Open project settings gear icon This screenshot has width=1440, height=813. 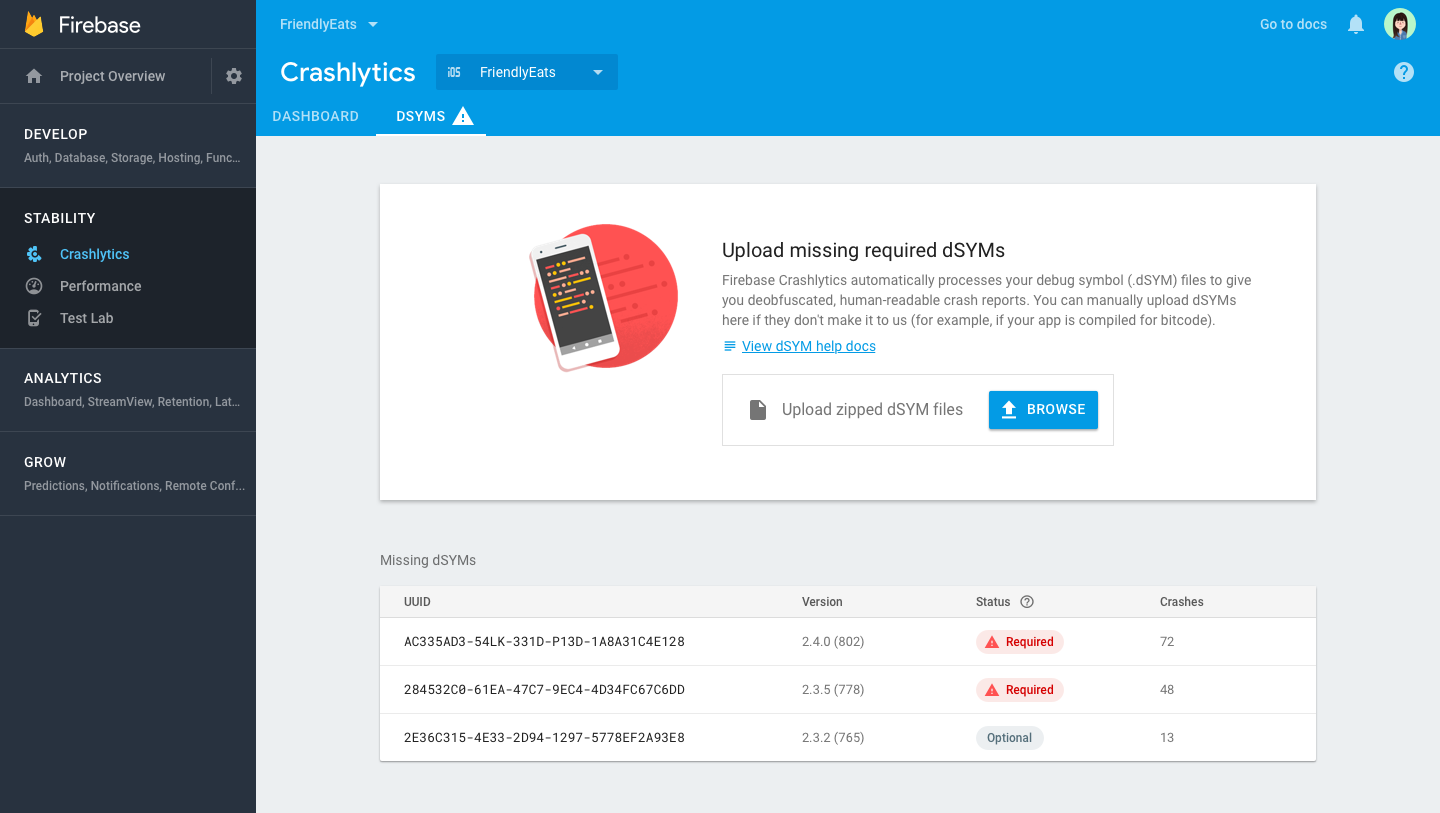(234, 76)
